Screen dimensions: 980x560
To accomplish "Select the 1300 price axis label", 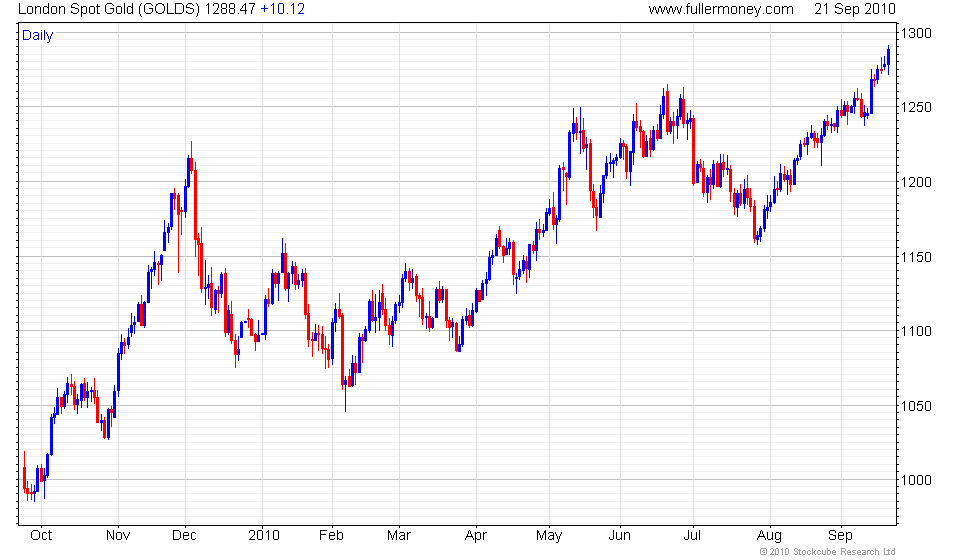I will point(916,33).
